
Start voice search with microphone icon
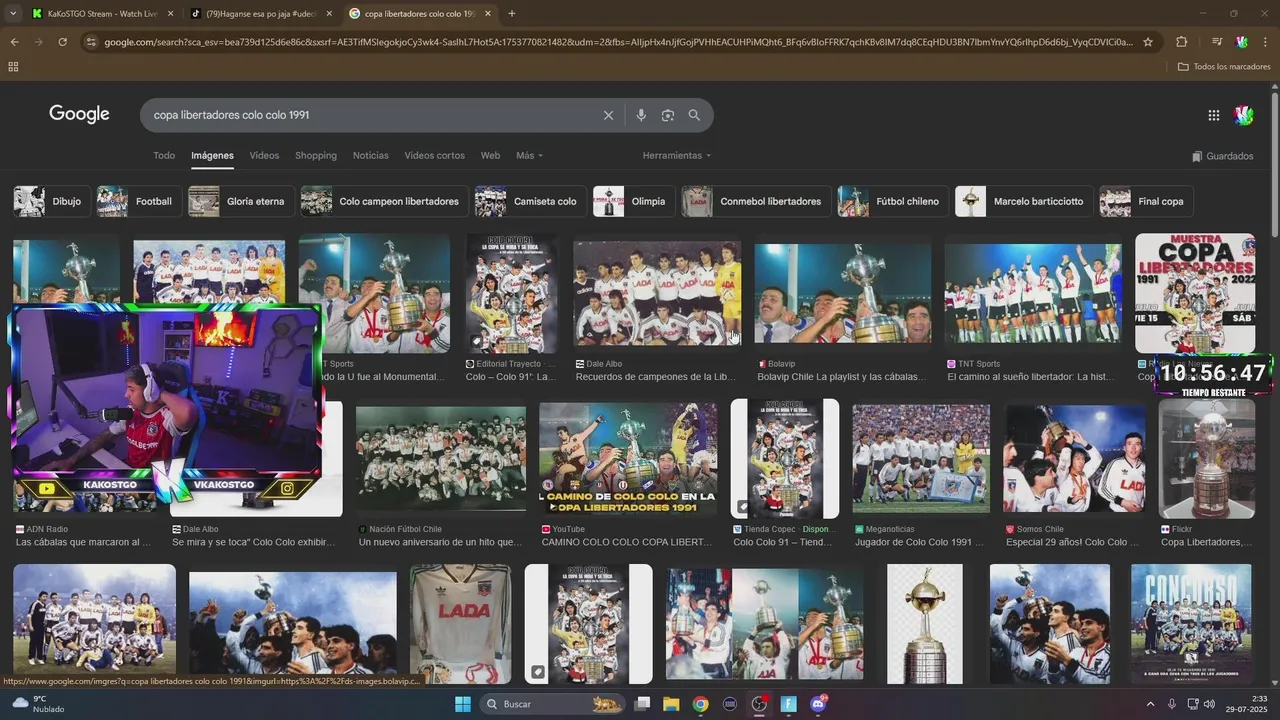click(641, 115)
